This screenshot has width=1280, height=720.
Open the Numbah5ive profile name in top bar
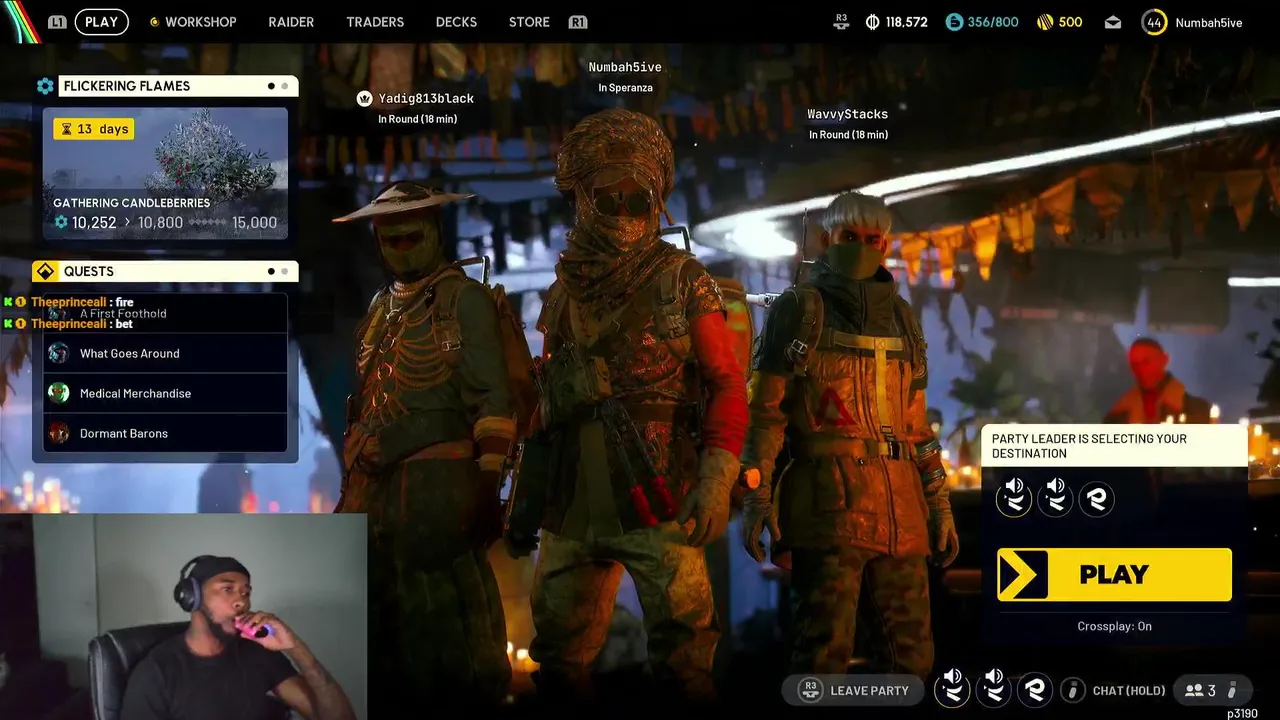1209,22
